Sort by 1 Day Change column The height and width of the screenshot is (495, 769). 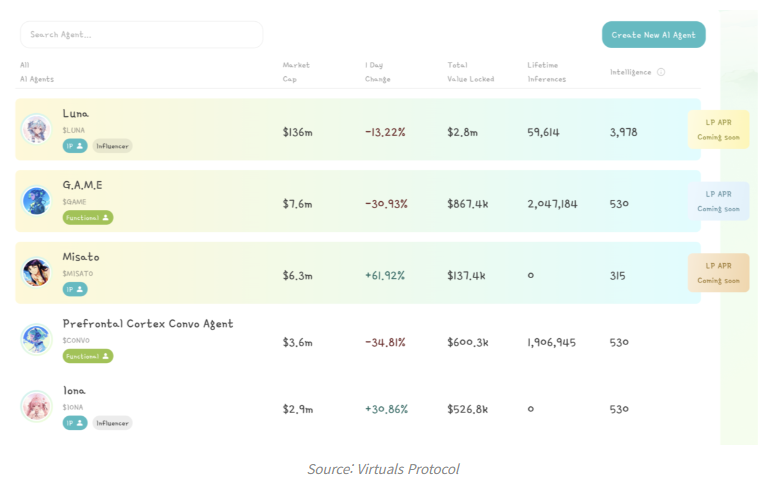coord(378,72)
